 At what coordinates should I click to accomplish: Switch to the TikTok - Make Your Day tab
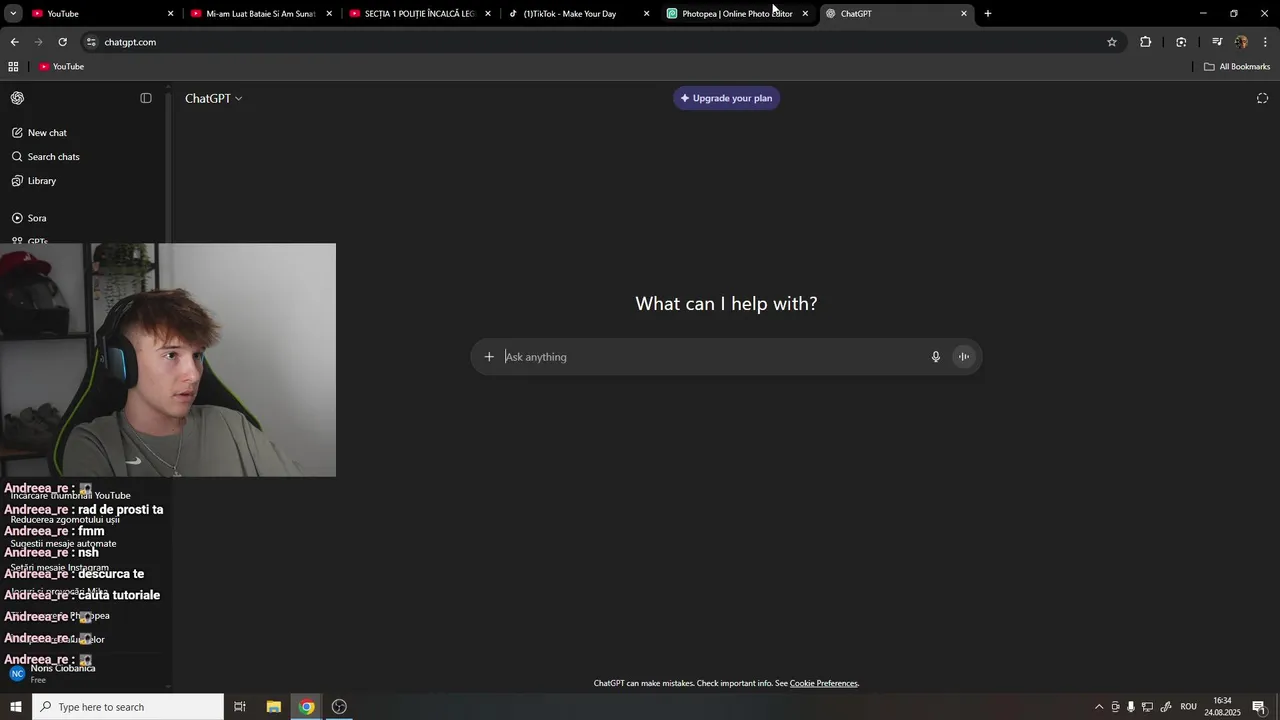[x=579, y=13]
